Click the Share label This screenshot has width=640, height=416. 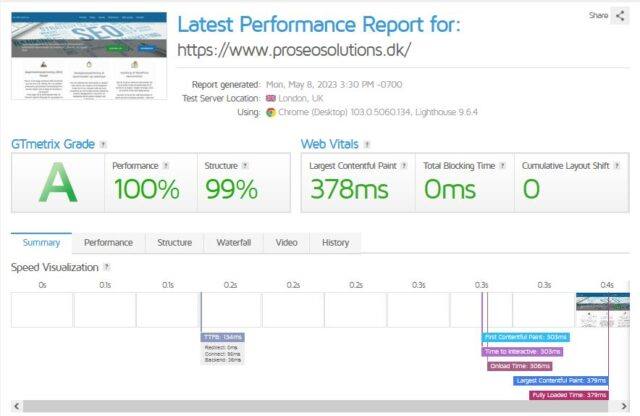point(598,16)
